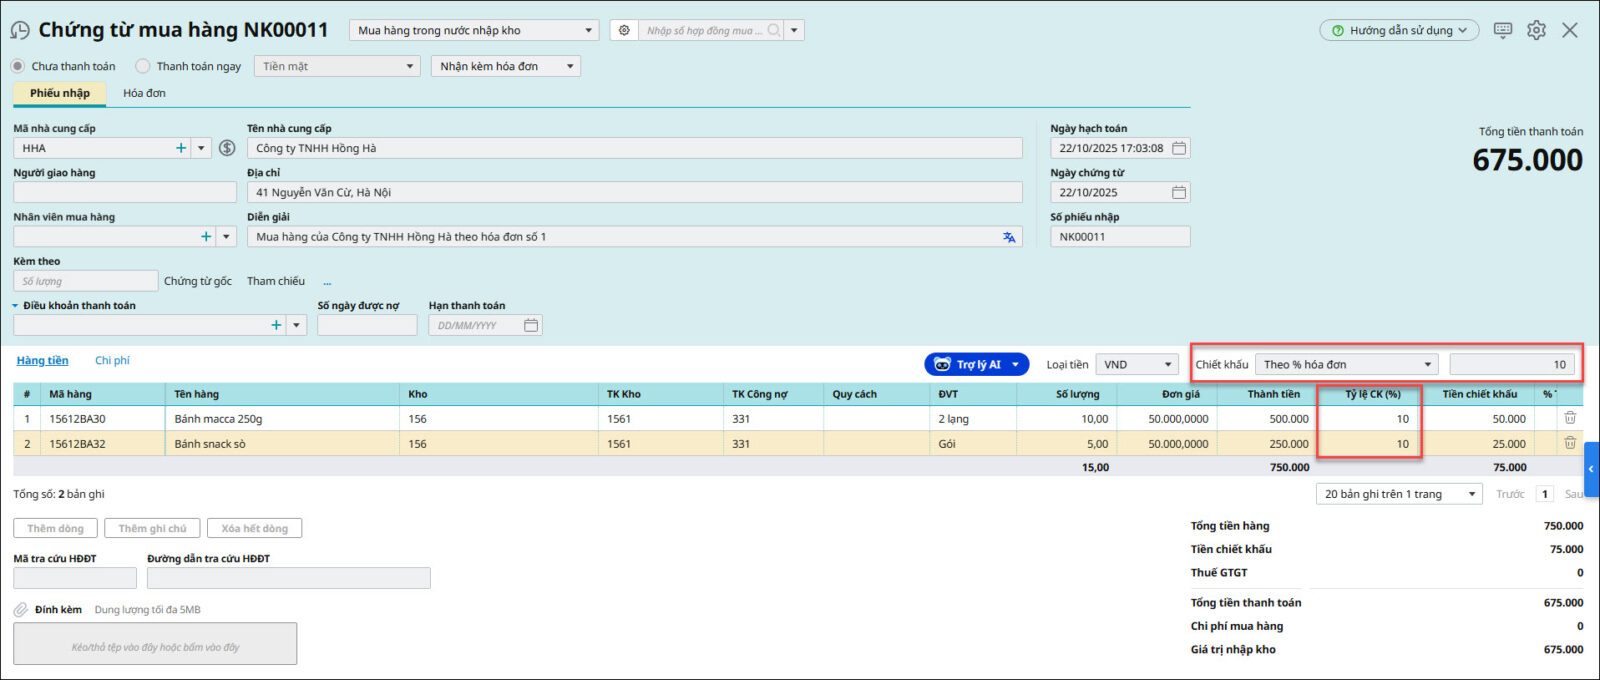Click the search icon in contract number field
The height and width of the screenshot is (680, 1600).
[773, 31]
